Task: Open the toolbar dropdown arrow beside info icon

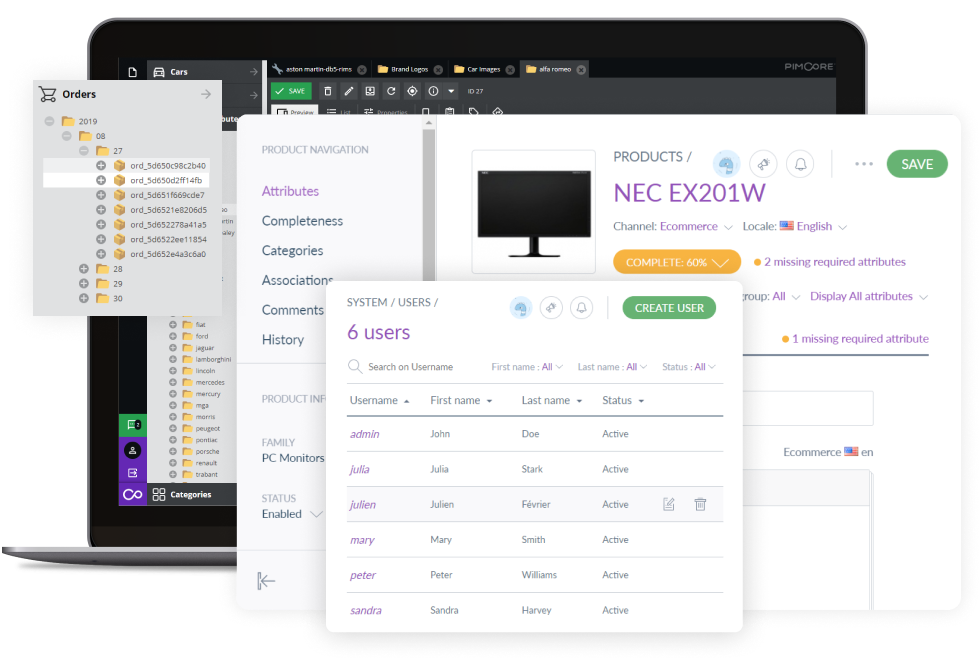Action: (x=451, y=91)
